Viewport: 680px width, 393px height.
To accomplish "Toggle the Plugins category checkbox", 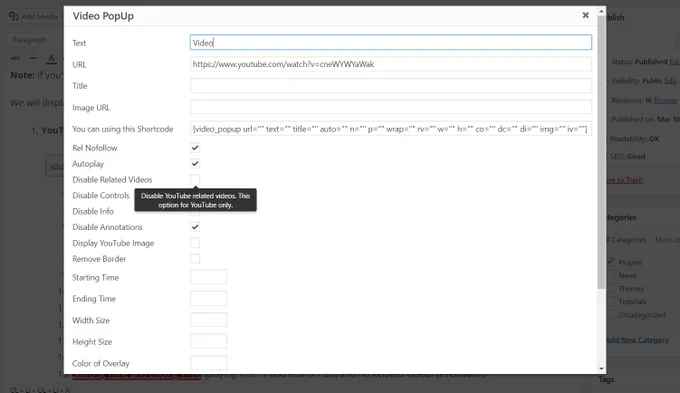I will [611, 262].
